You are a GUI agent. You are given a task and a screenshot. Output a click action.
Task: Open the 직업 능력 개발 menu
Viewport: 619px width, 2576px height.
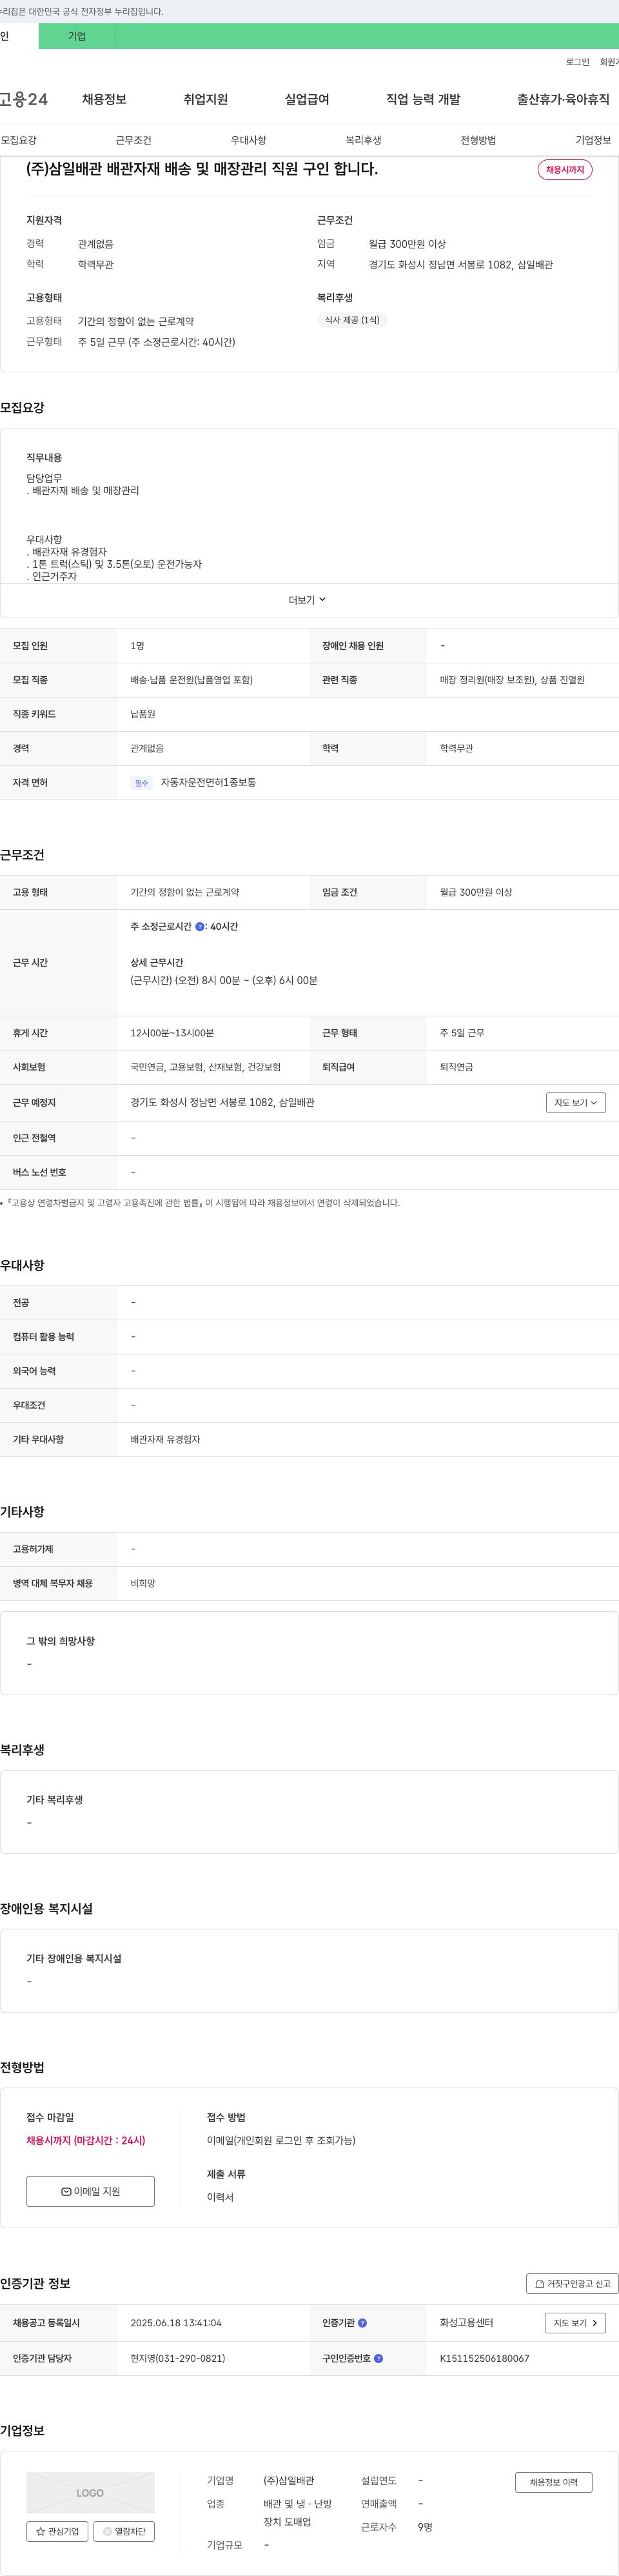click(423, 99)
